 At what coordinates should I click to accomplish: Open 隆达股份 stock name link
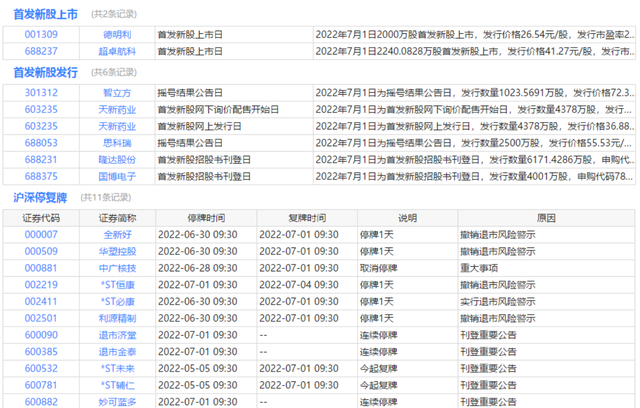coord(117,160)
